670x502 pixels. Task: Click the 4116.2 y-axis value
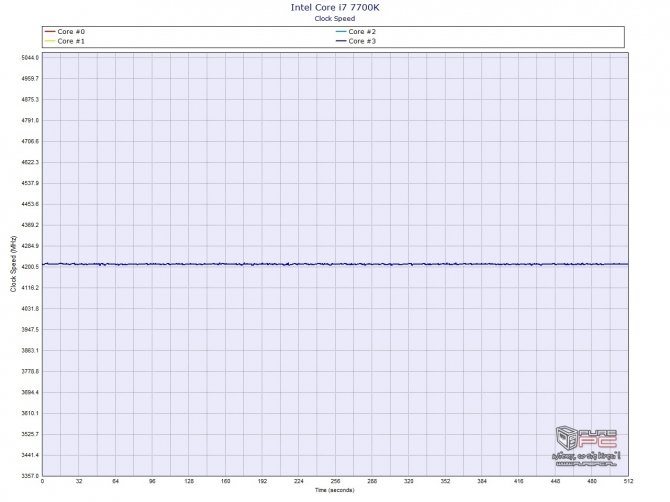click(30, 288)
